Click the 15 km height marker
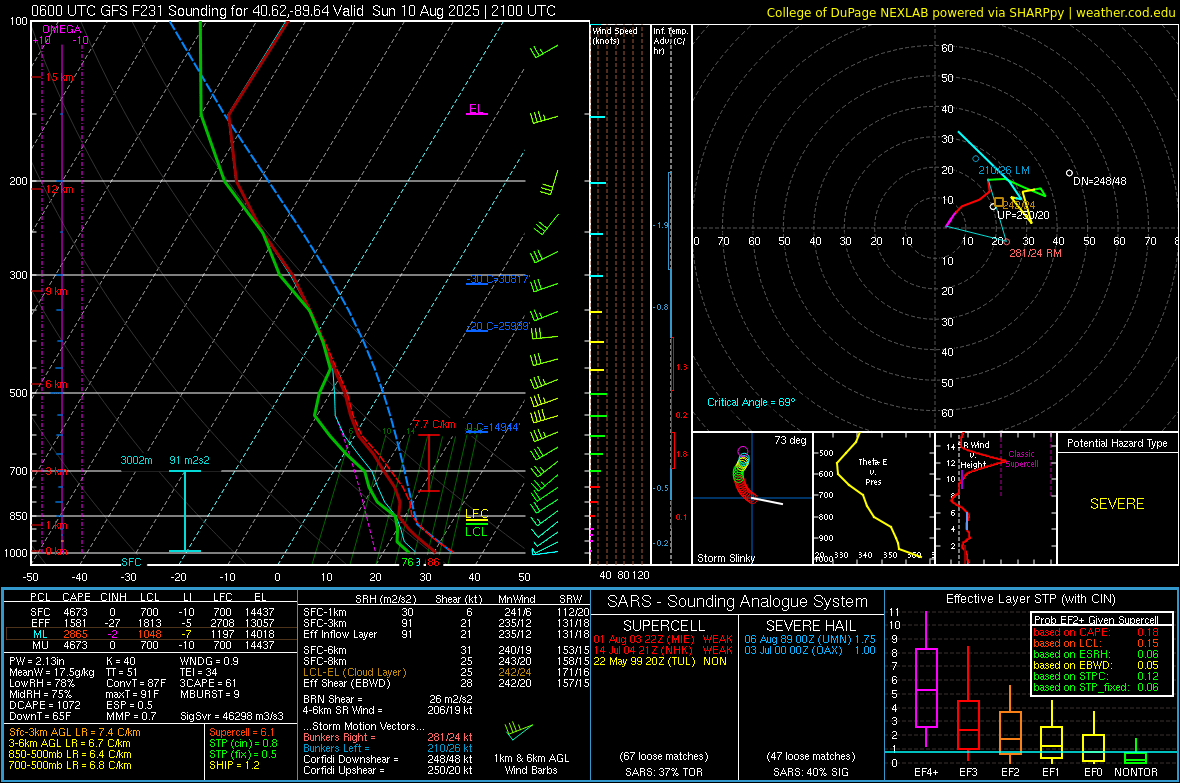 [x=59, y=78]
